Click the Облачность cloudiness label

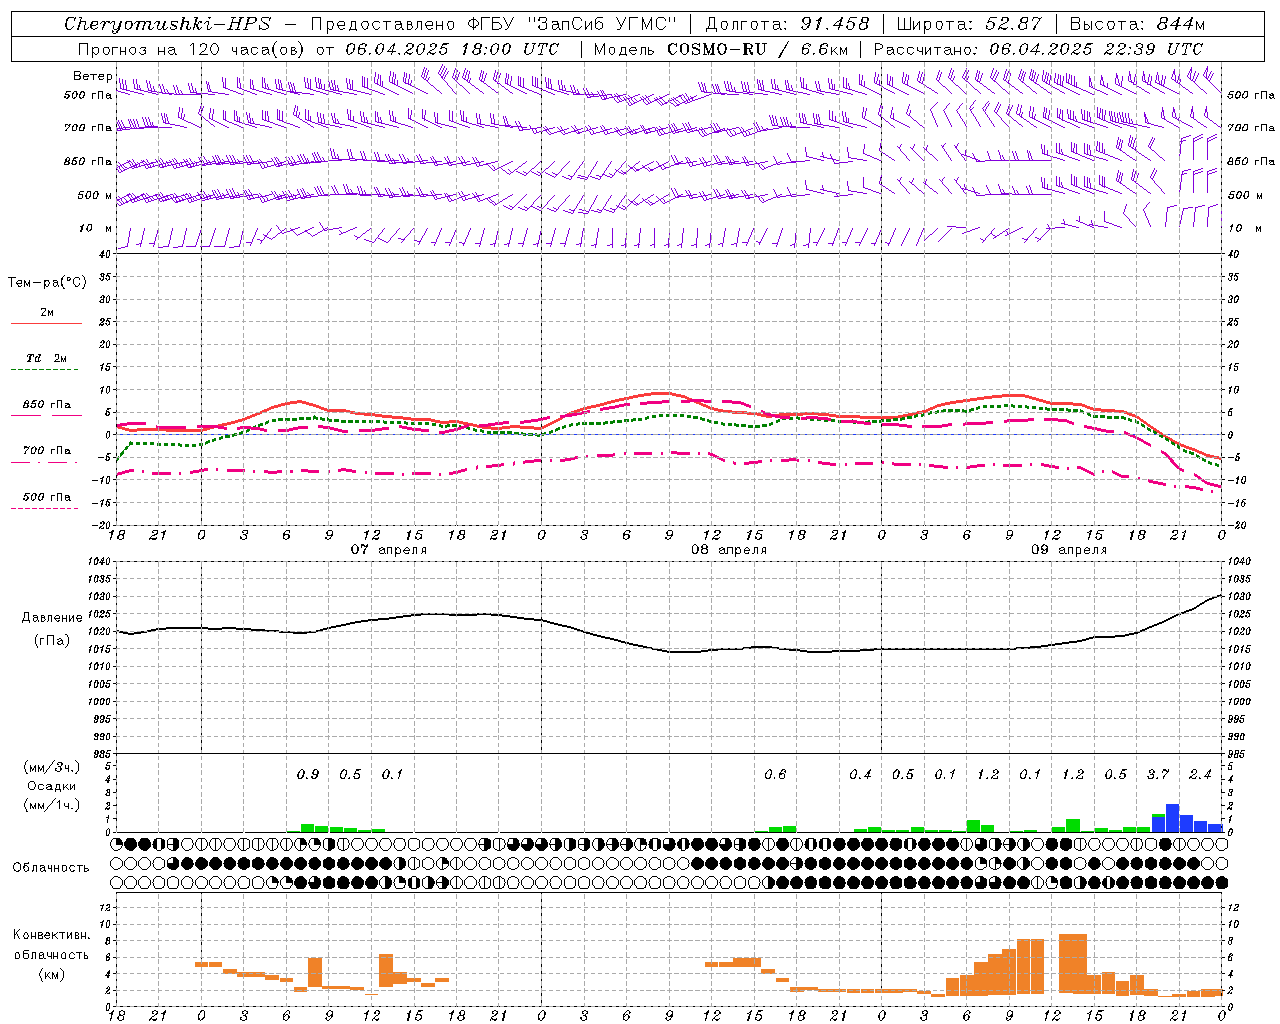pyautogui.click(x=51, y=868)
